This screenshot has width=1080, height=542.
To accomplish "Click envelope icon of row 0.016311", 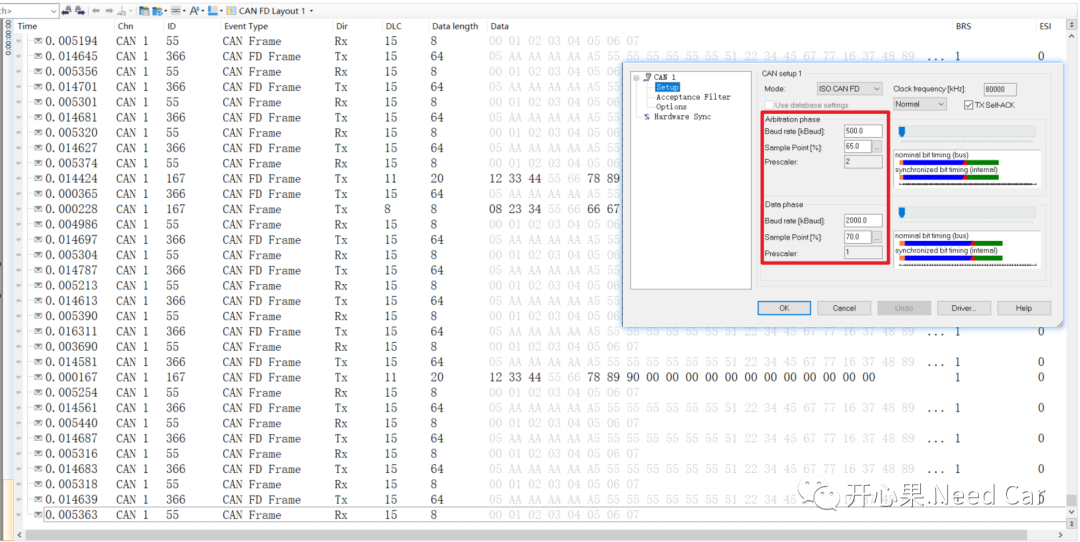I will (38, 331).
